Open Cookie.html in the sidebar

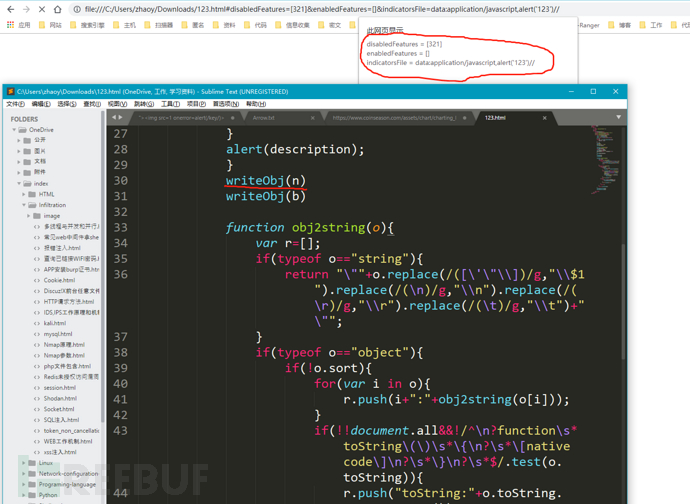tap(59, 280)
